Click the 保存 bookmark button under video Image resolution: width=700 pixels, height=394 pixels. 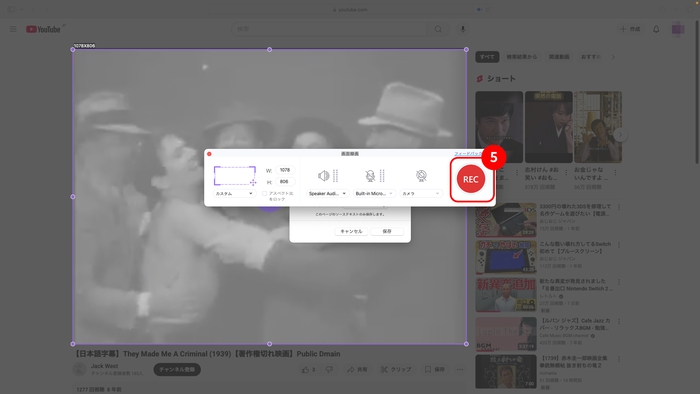coord(435,369)
